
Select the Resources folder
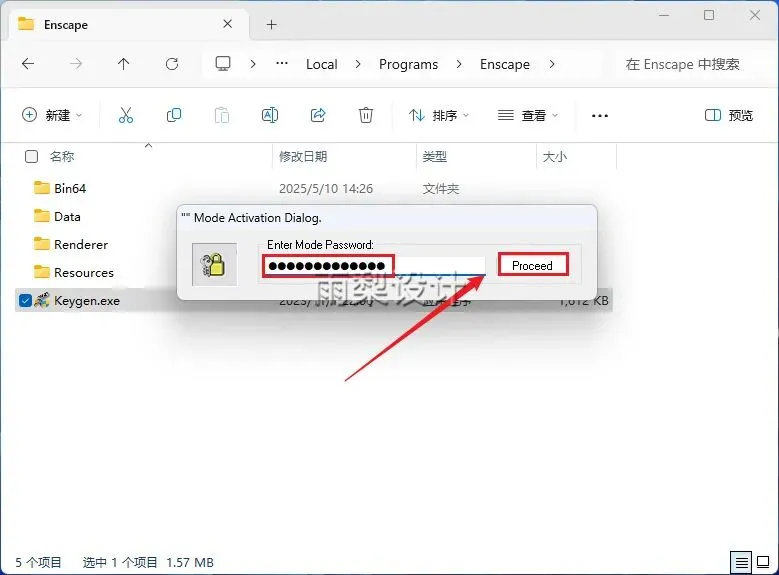84,272
